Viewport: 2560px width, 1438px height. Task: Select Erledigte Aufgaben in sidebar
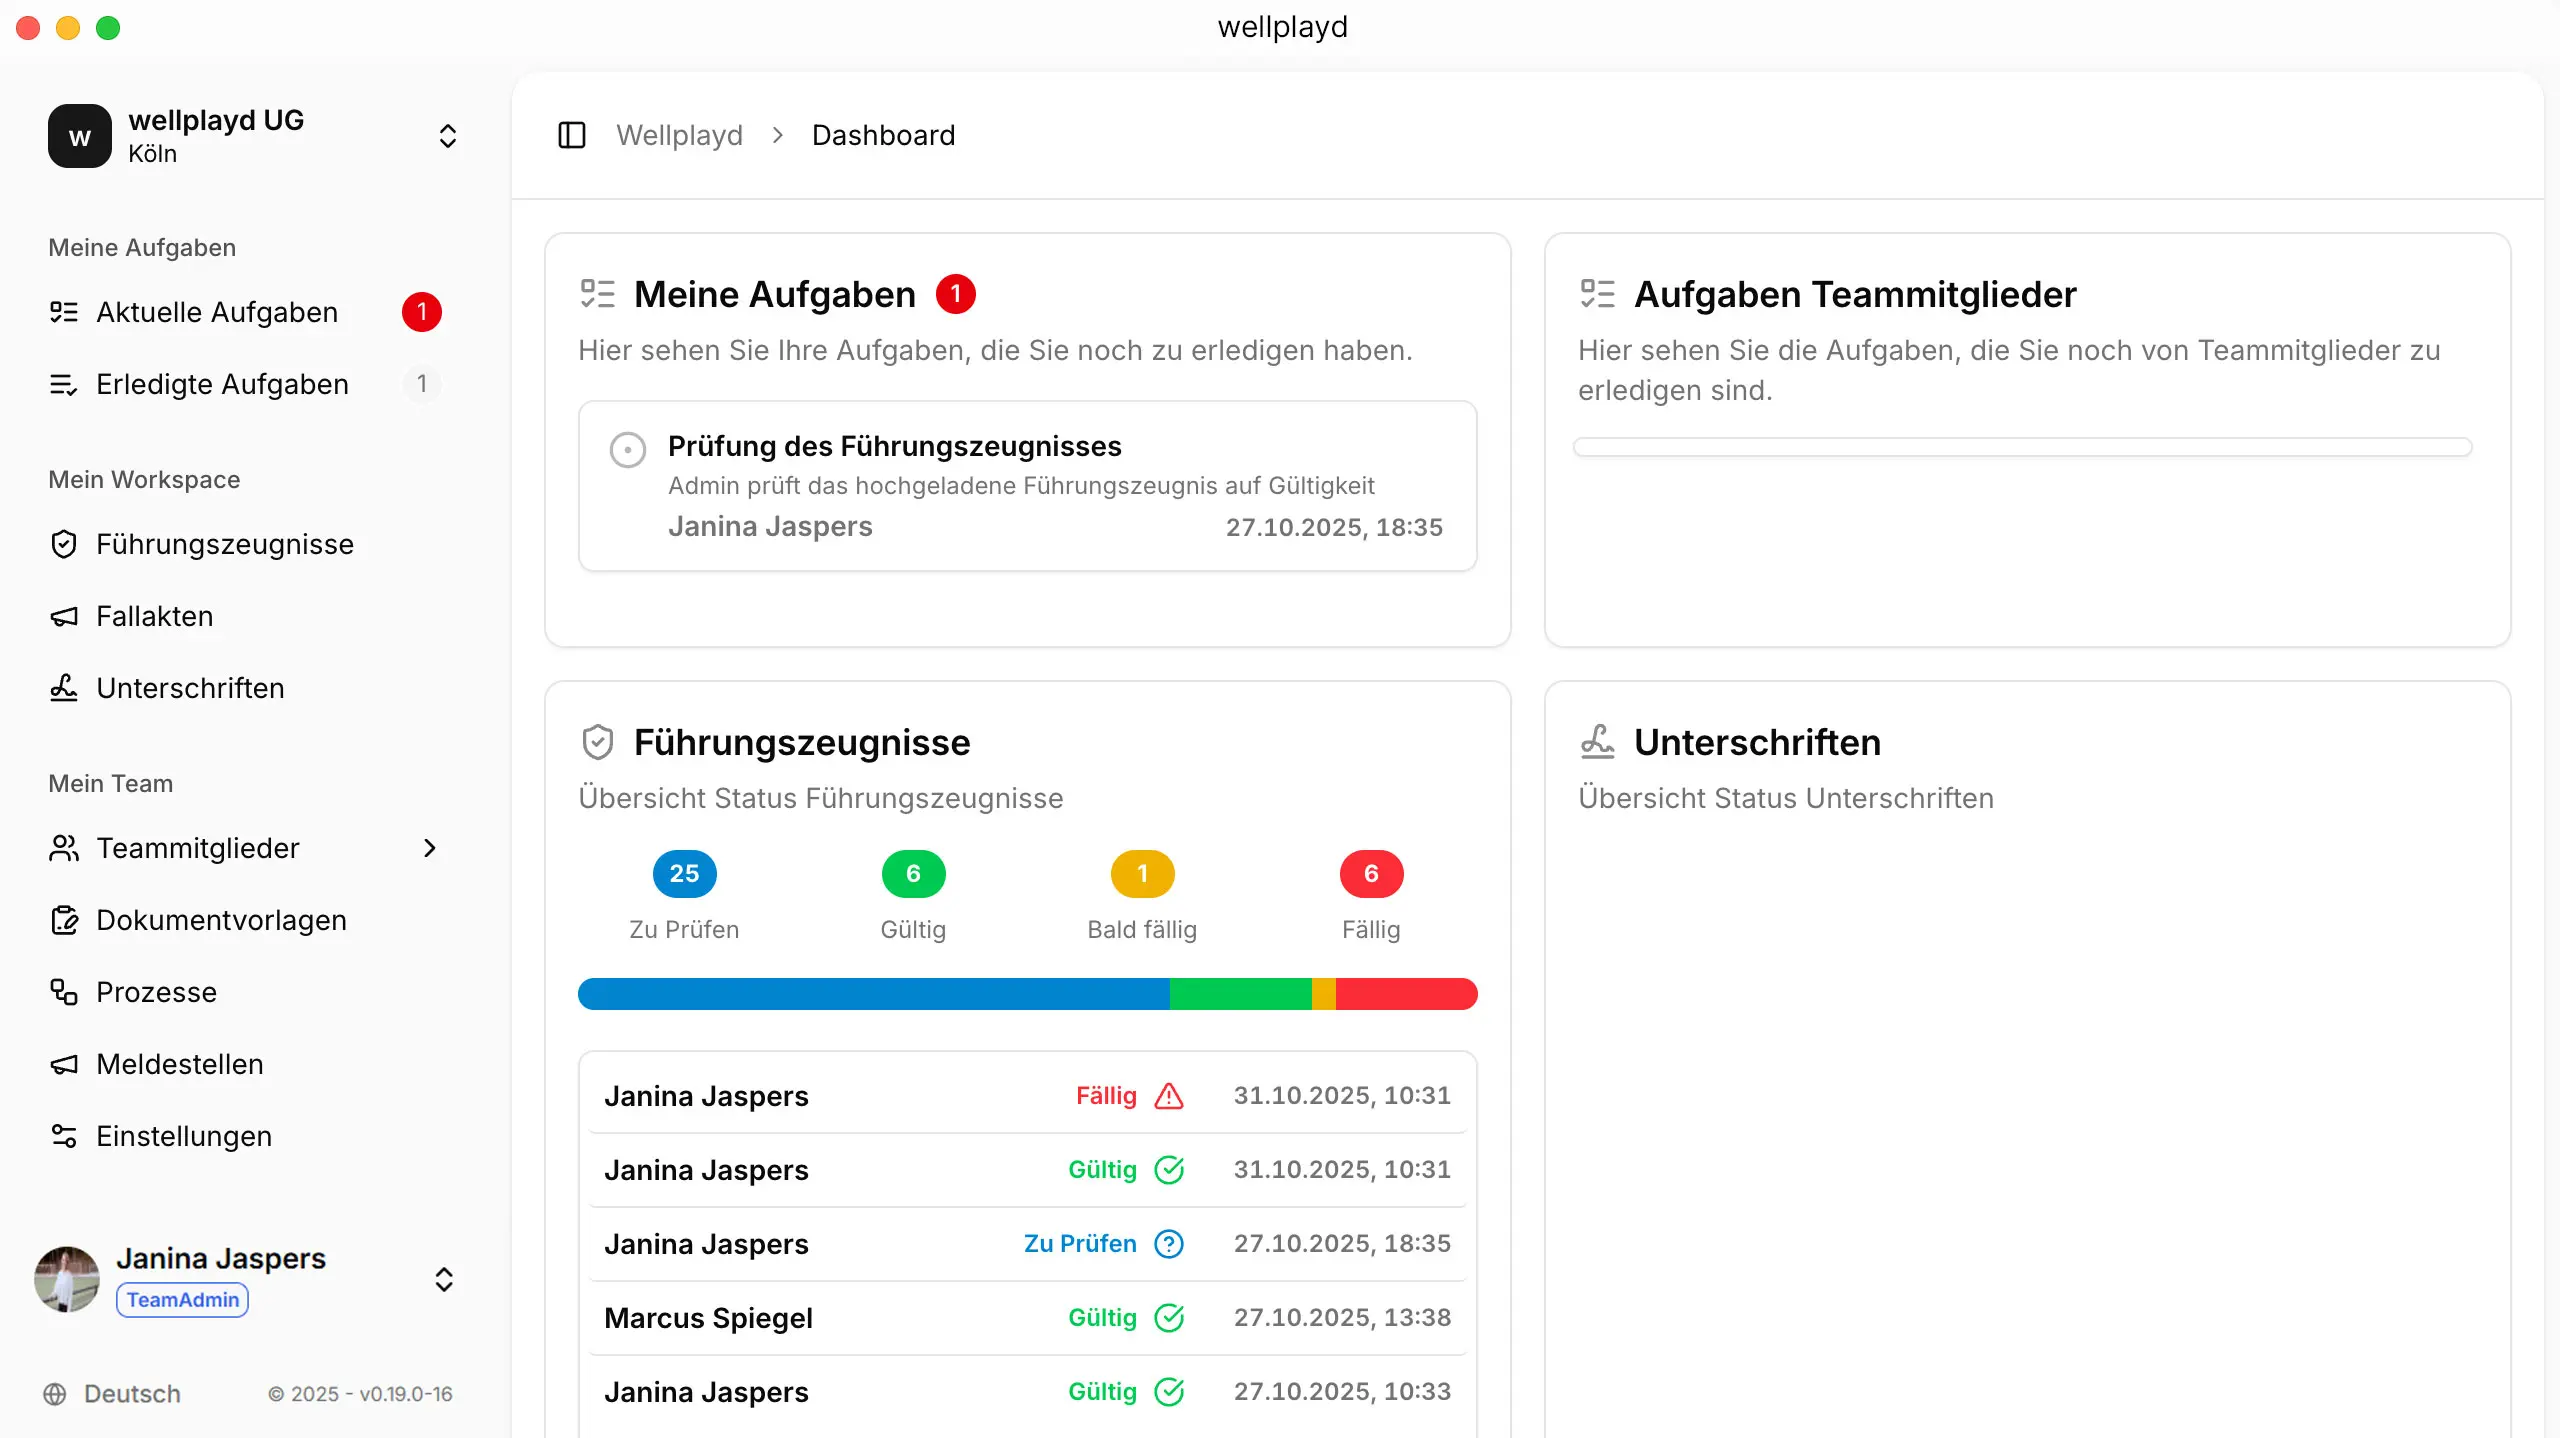[x=222, y=384]
